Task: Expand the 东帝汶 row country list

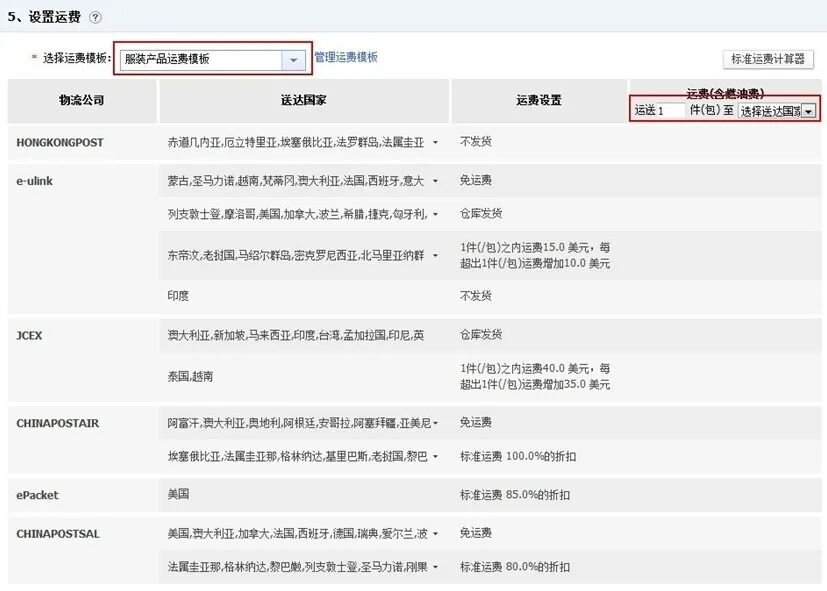Action: [434, 253]
